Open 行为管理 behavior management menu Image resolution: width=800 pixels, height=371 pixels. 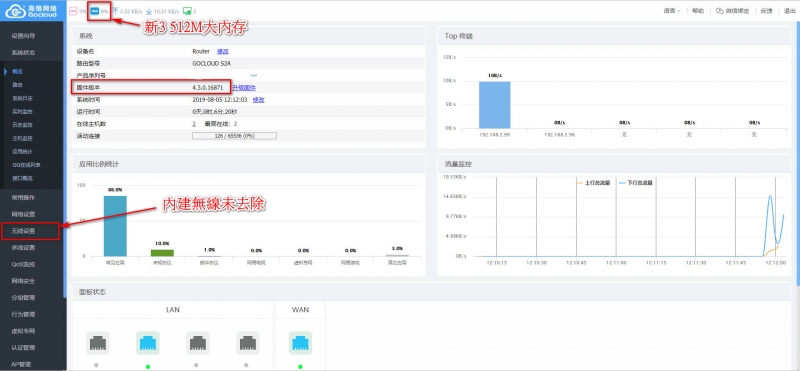click(x=23, y=314)
